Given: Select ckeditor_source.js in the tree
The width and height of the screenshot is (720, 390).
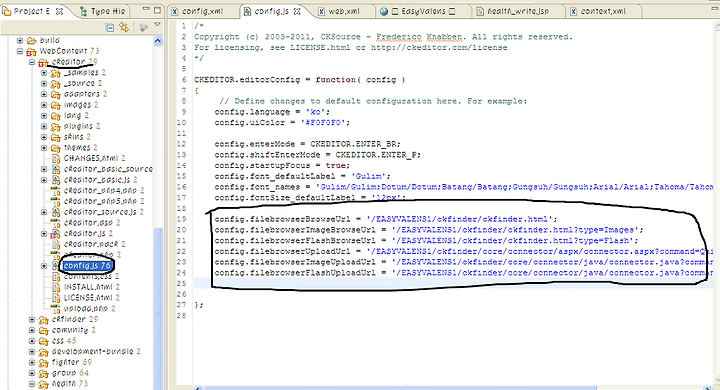Looking at the screenshot, I should [x=104, y=212].
